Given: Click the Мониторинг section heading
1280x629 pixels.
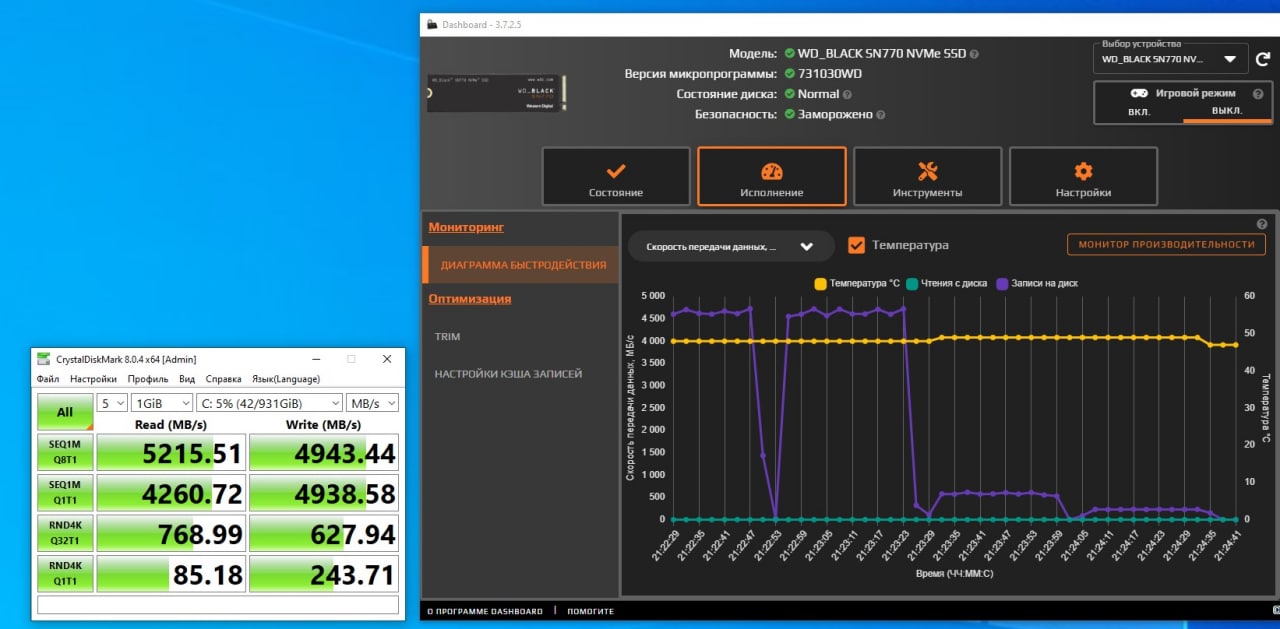Looking at the screenshot, I should 466,227.
